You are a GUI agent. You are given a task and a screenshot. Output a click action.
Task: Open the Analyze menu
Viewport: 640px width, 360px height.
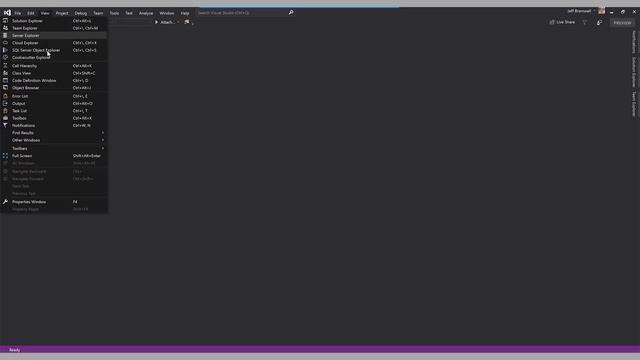[x=146, y=13]
